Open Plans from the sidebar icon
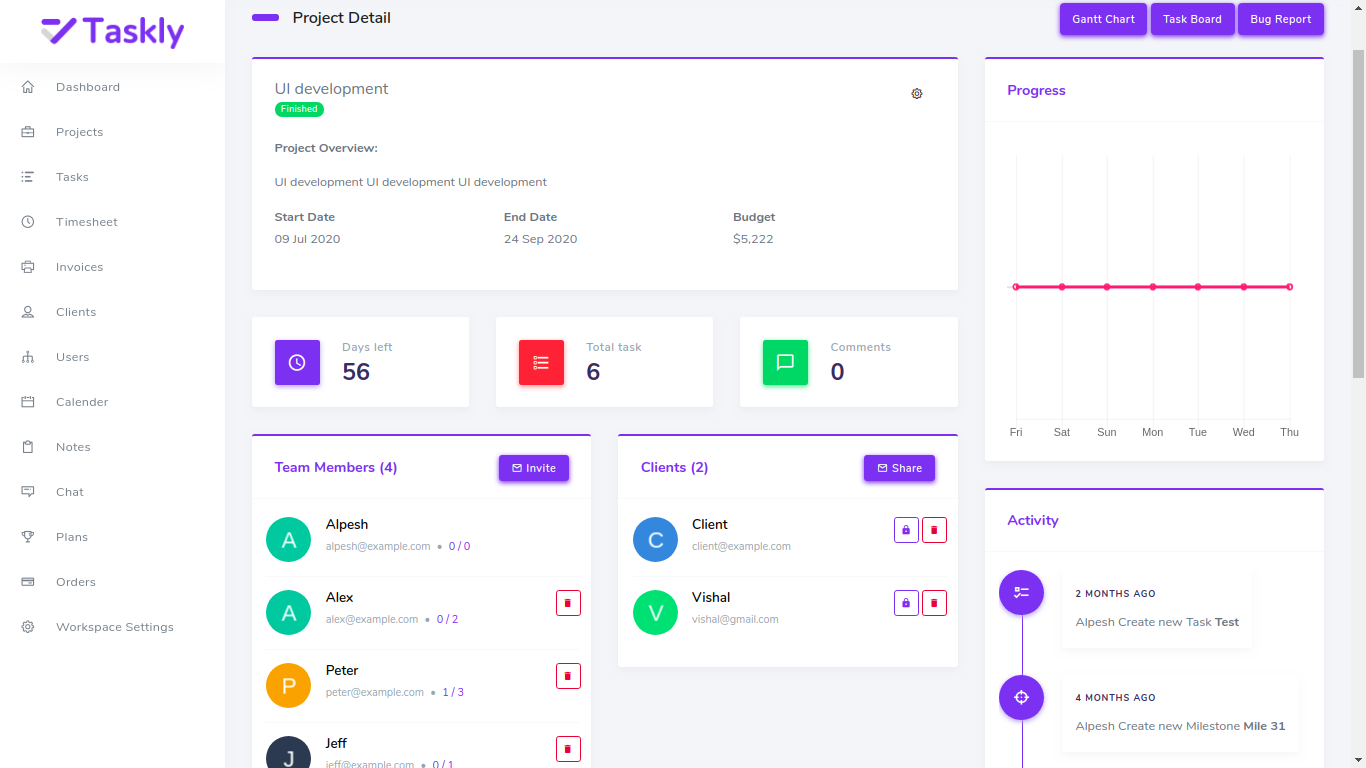Image resolution: width=1366 pixels, height=768 pixels. (28, 536)
